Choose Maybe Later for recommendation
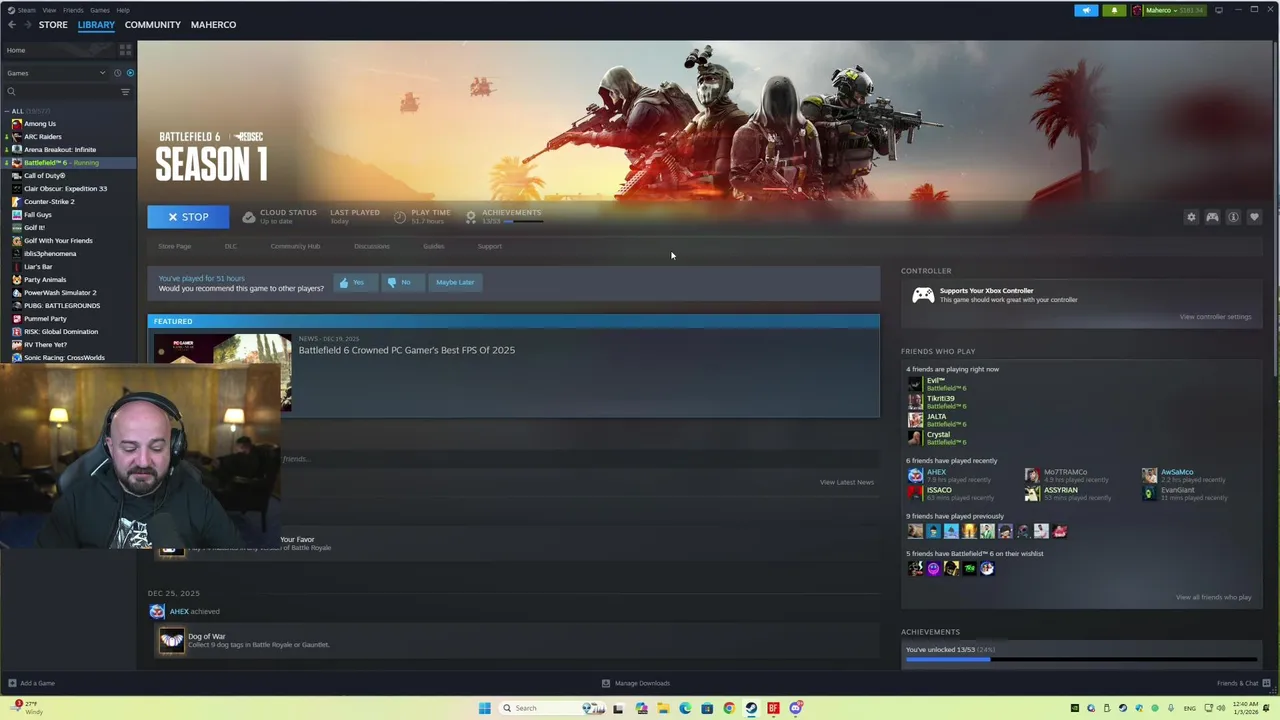Image resolution: width=1280 pixels, height=720 pixels. pyautogui.click(x=455, y=283)
